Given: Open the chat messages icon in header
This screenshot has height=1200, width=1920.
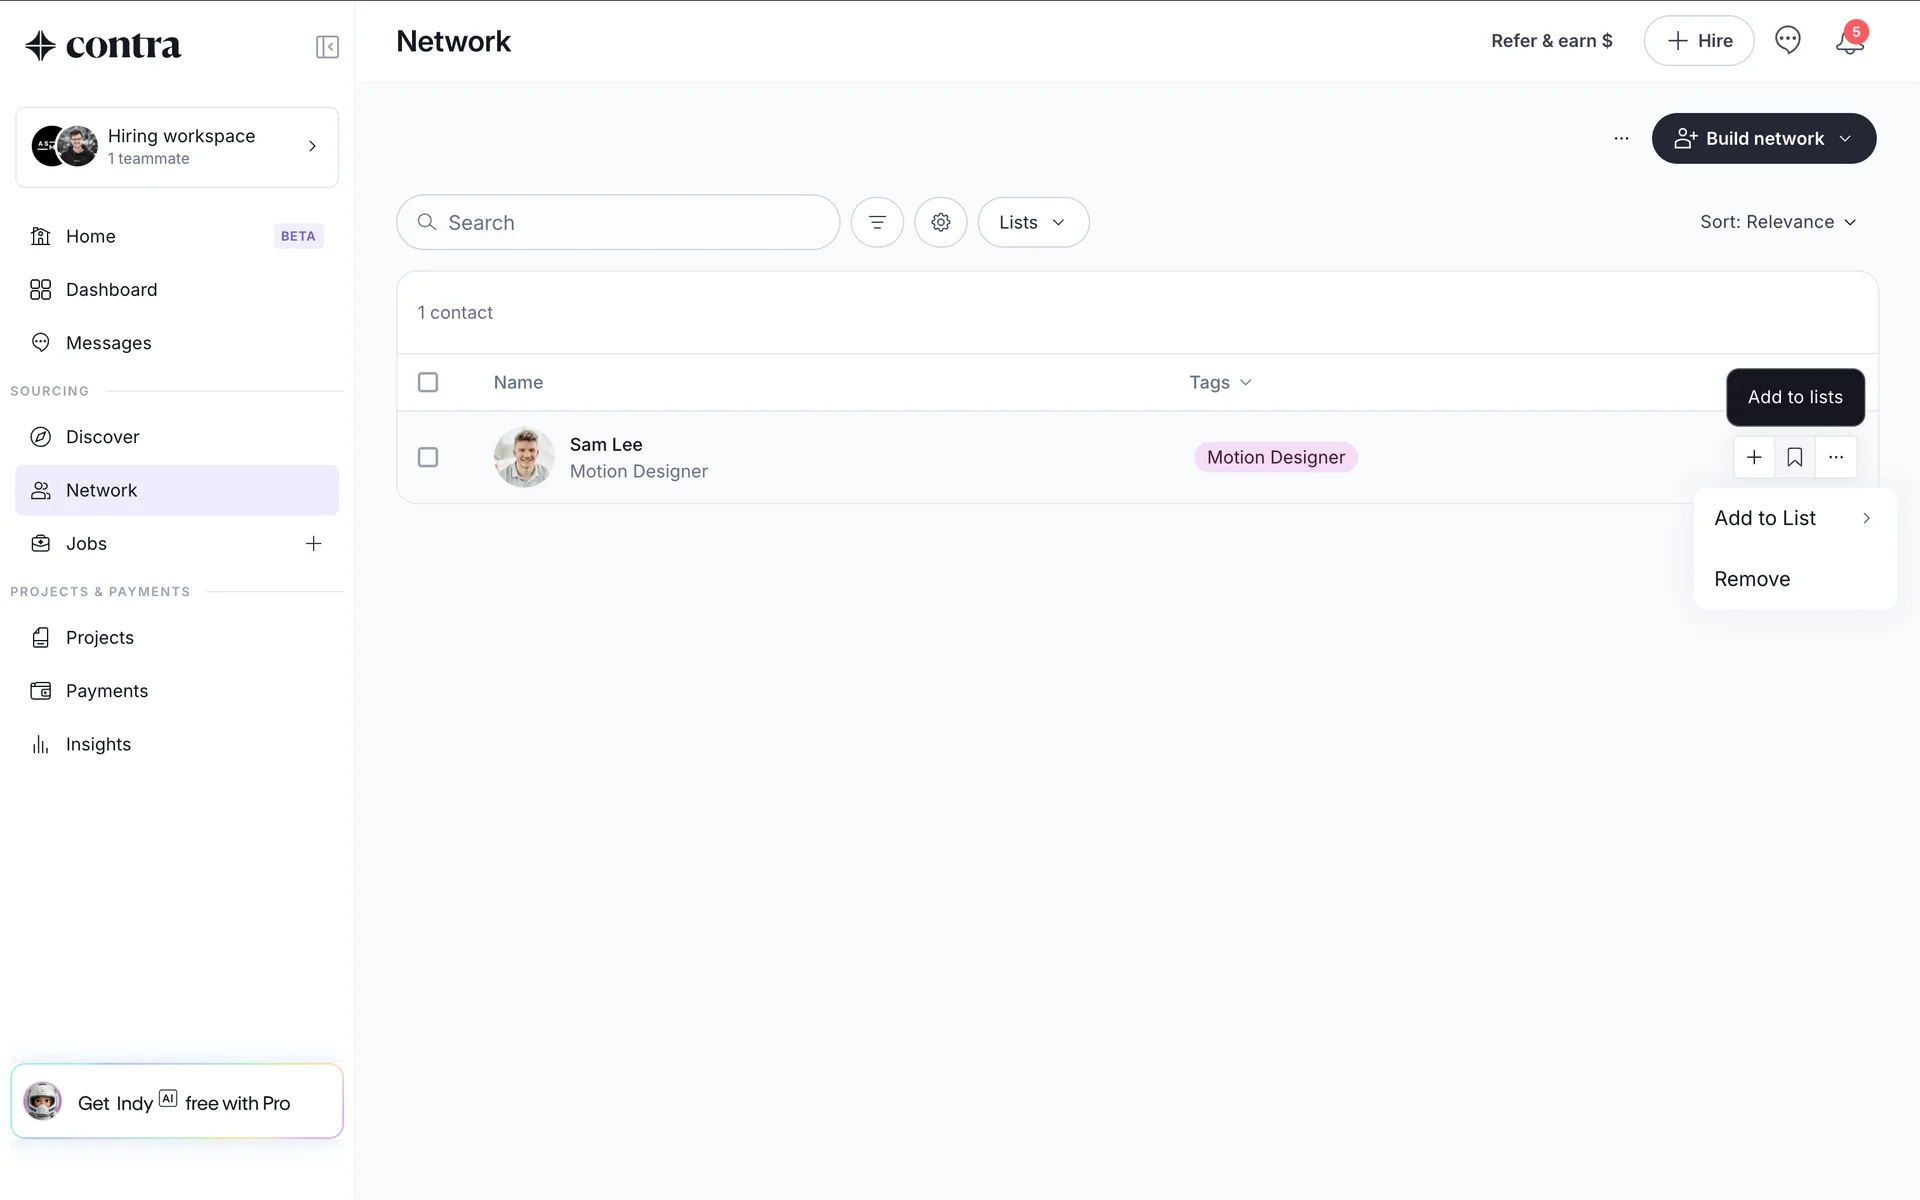Looking at the screenshot, I should (1787, 40).
